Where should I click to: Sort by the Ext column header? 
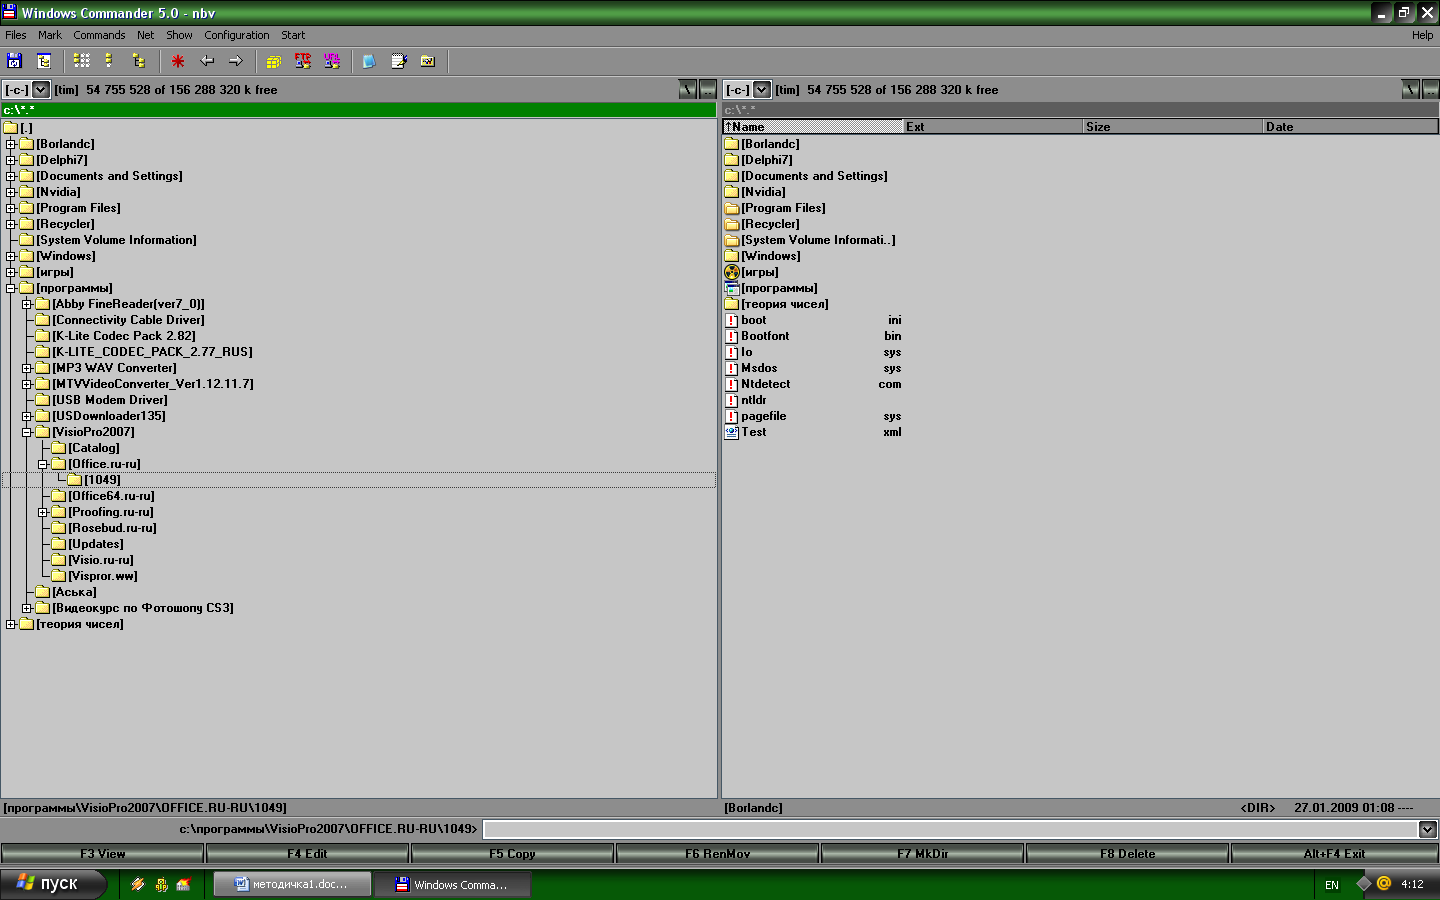coord(993,127)
